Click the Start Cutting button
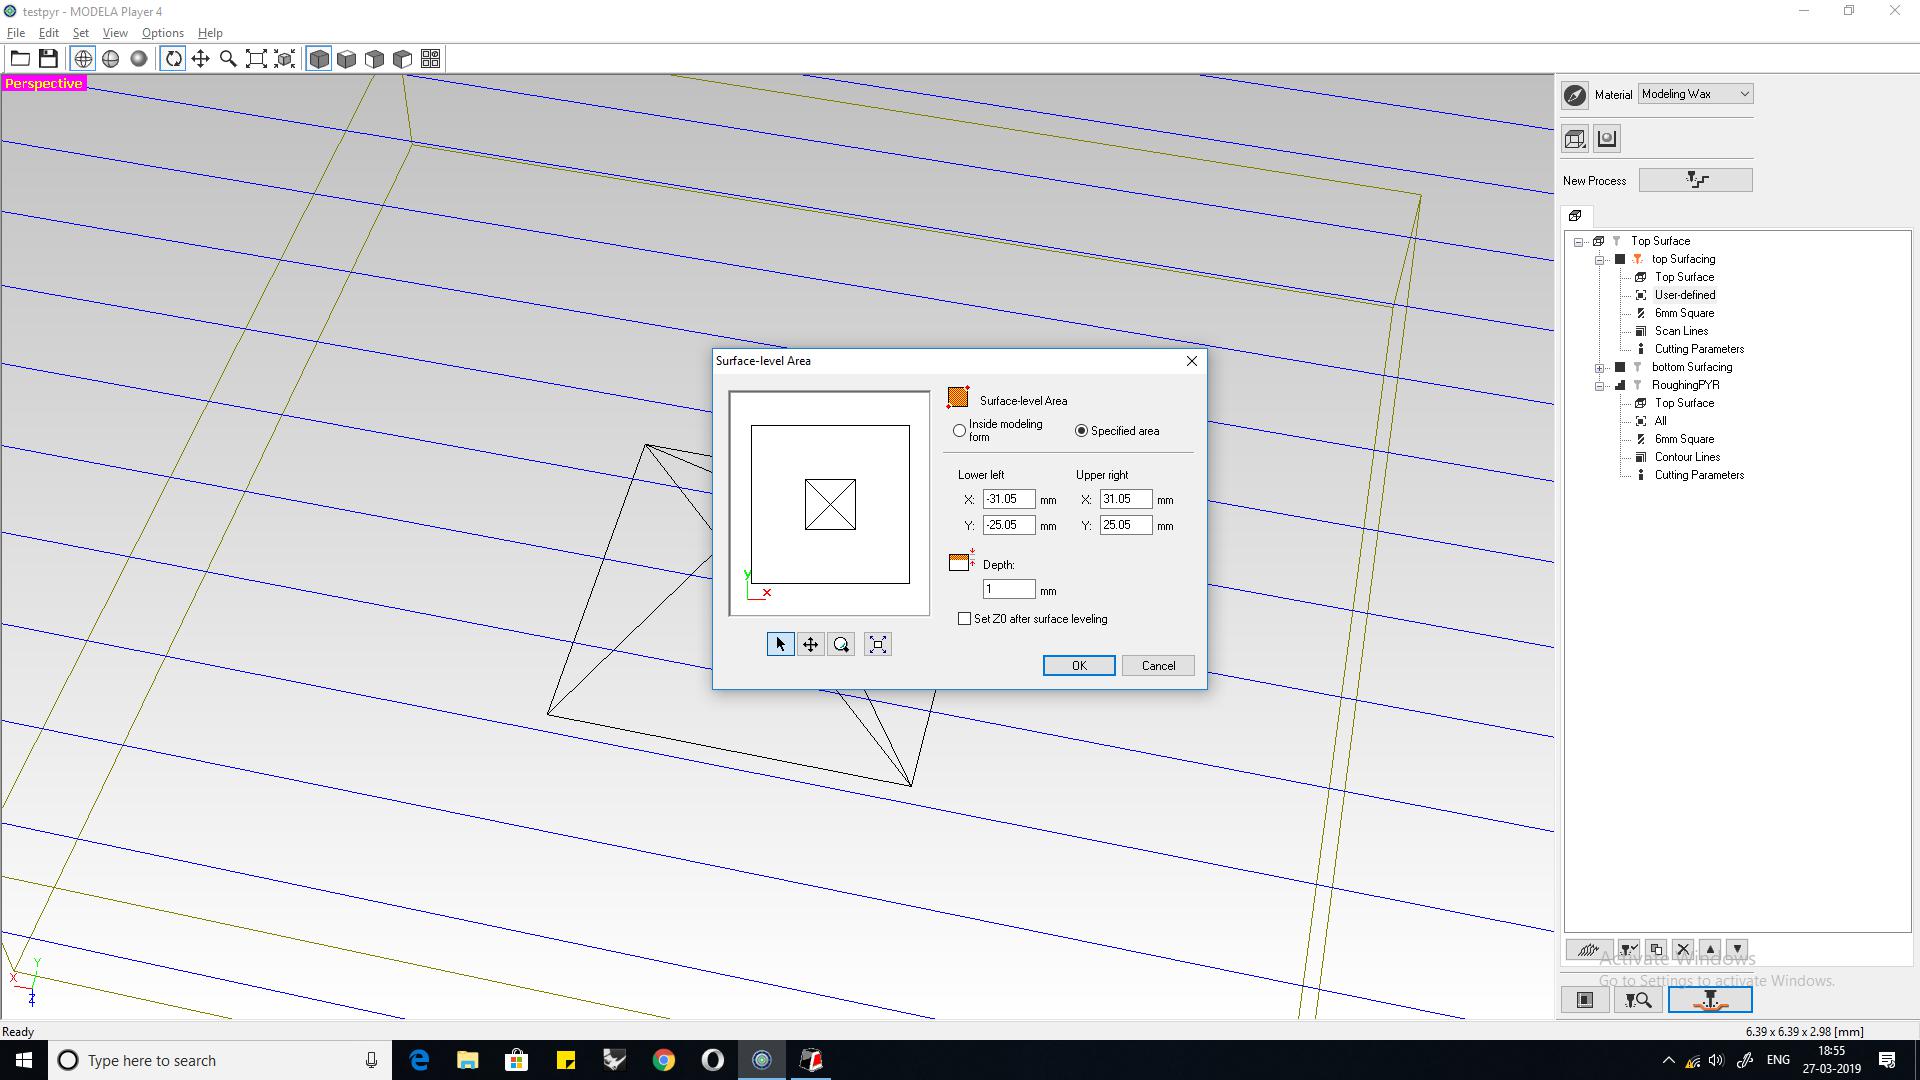1920x1080 pixels. click(1710, 999)
